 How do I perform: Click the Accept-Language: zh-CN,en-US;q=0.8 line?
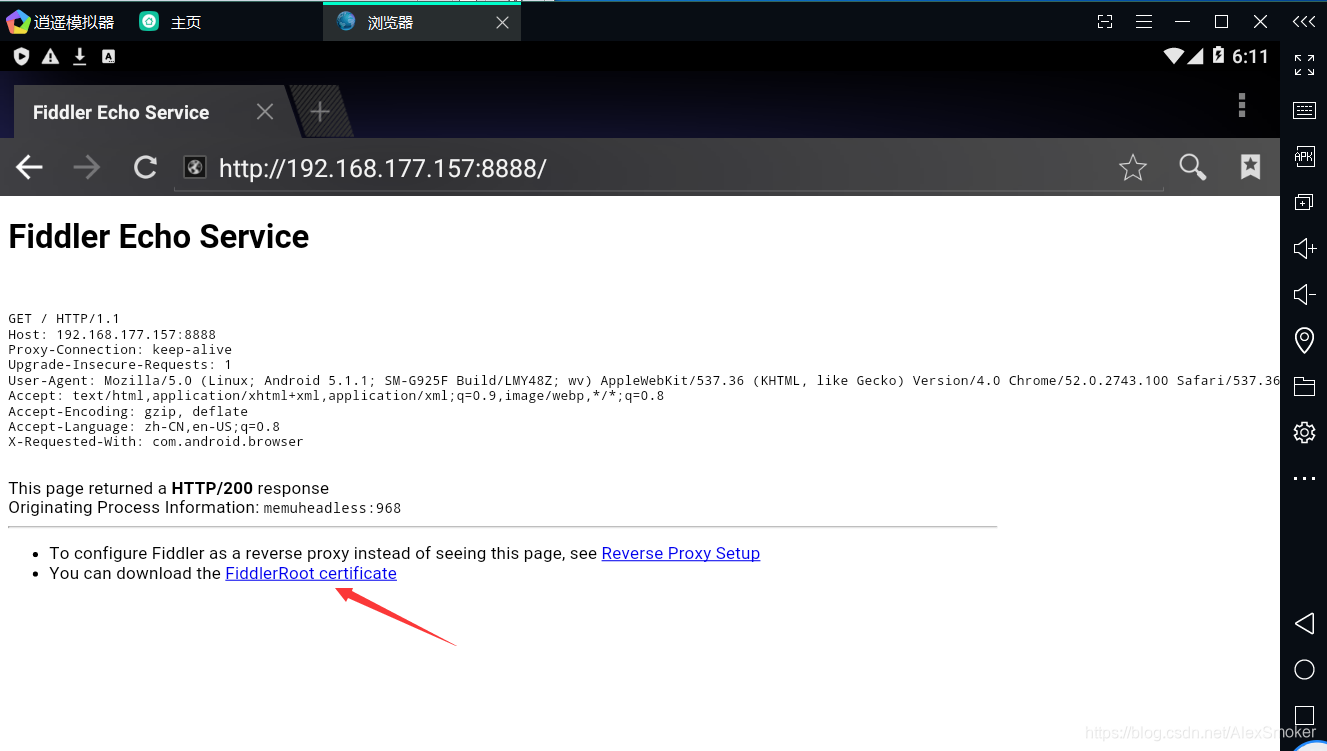pos(144,426)
